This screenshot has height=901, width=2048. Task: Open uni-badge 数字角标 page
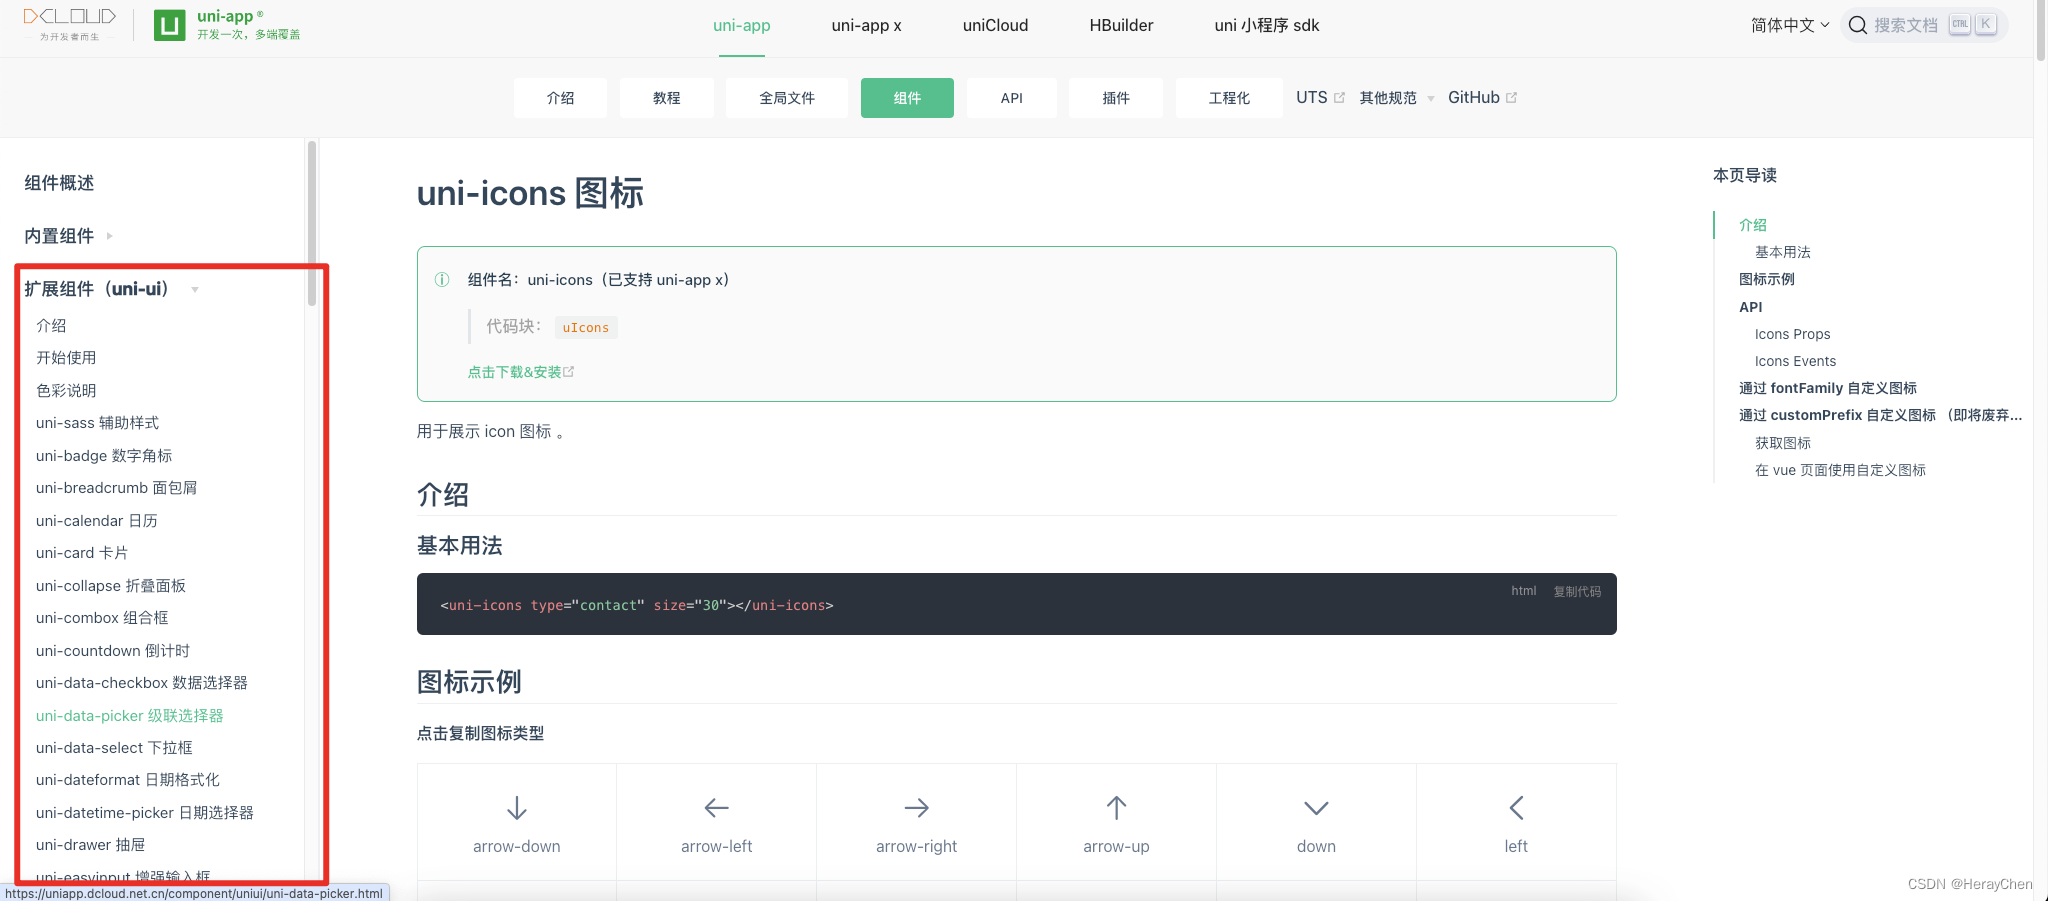tap(104, 456)
